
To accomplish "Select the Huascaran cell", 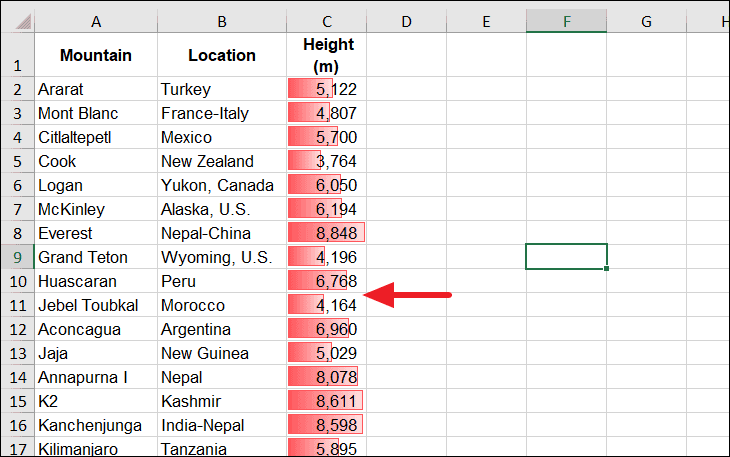I will (96, 281).
